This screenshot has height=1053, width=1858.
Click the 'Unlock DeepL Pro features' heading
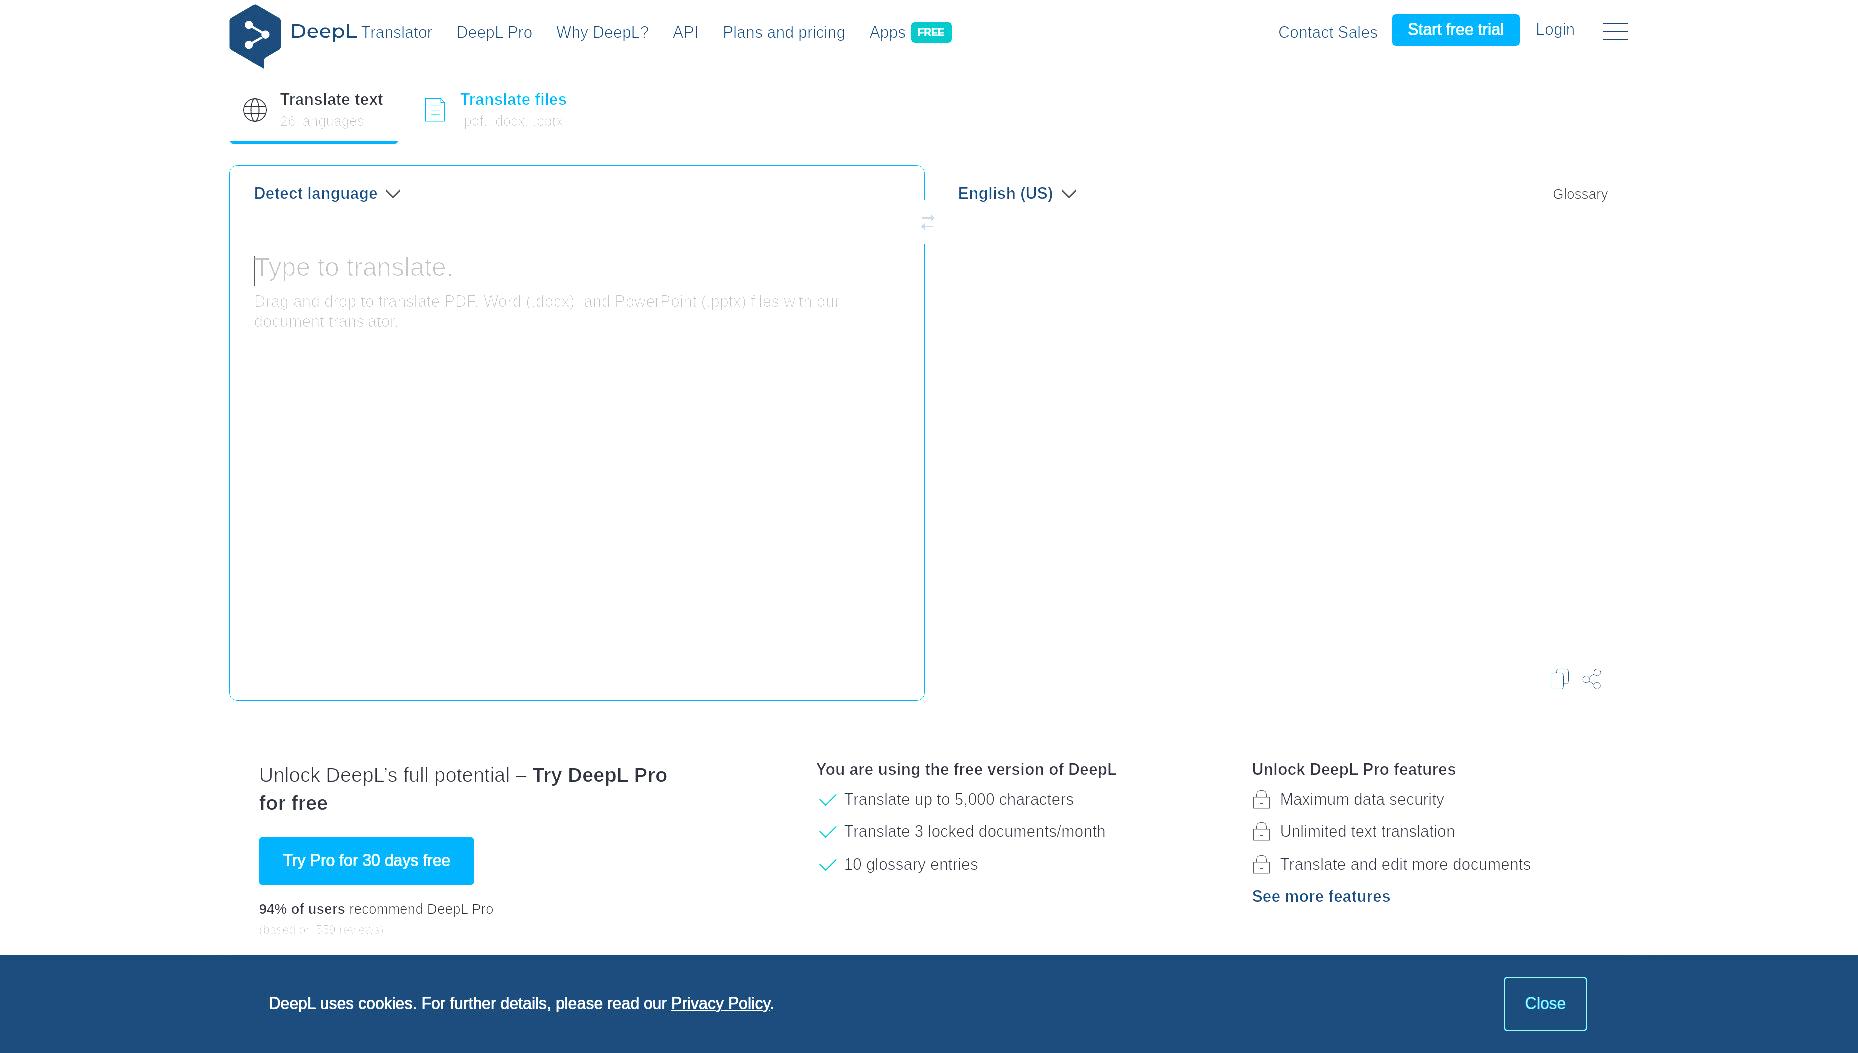click(1354, 770)
